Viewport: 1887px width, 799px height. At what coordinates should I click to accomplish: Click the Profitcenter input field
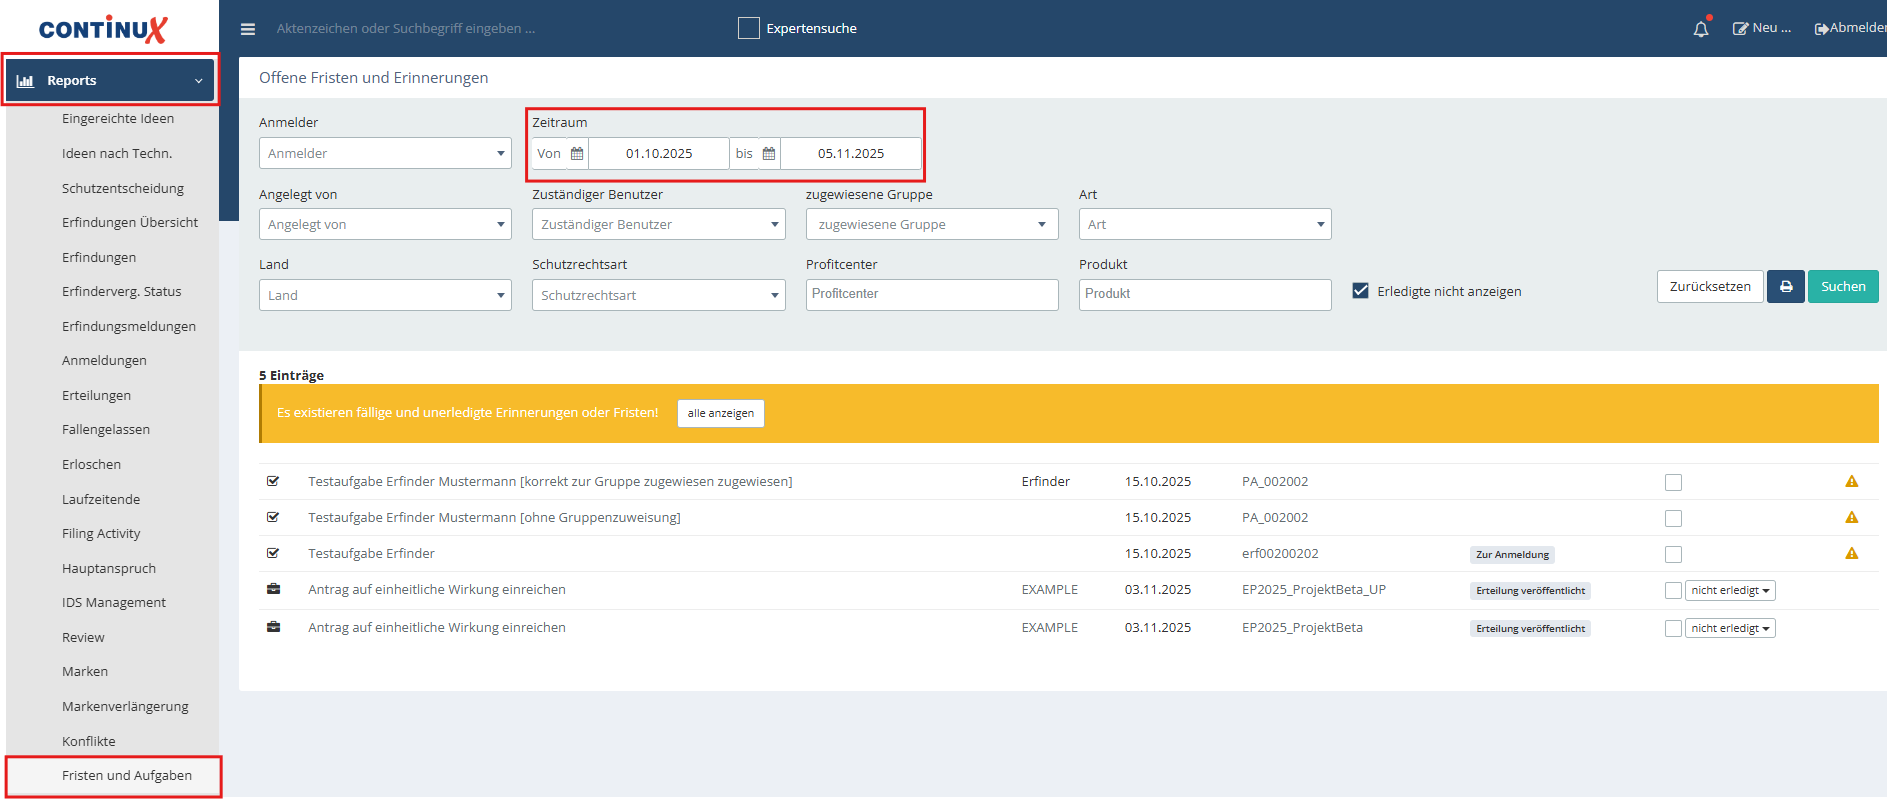coord(931,295)
